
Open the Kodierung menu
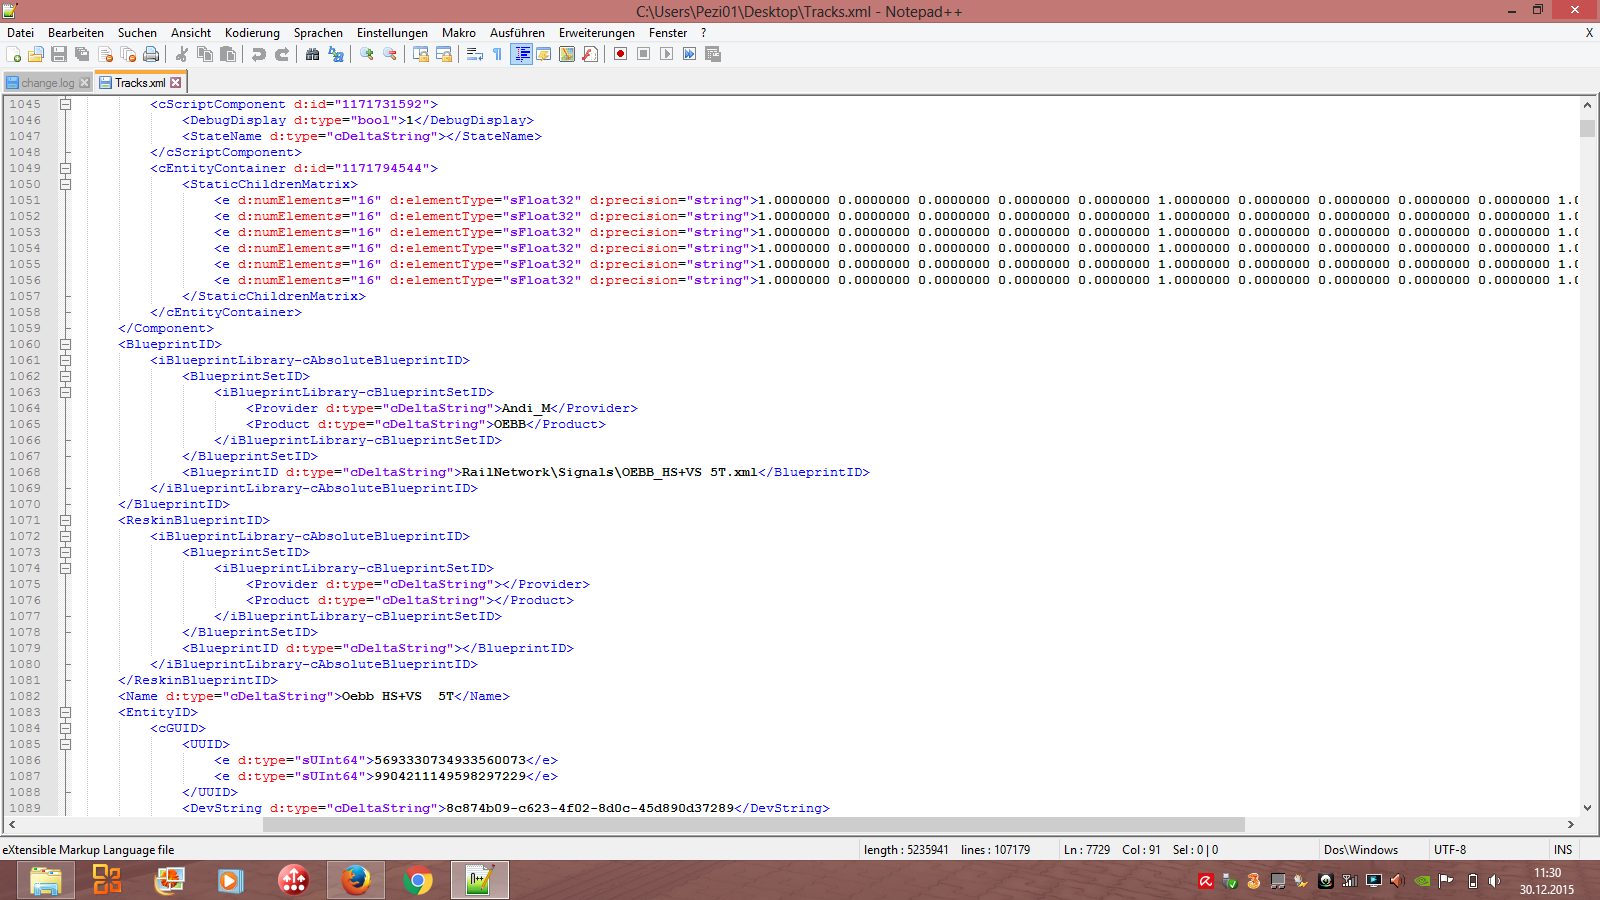[x=252, y=33]
